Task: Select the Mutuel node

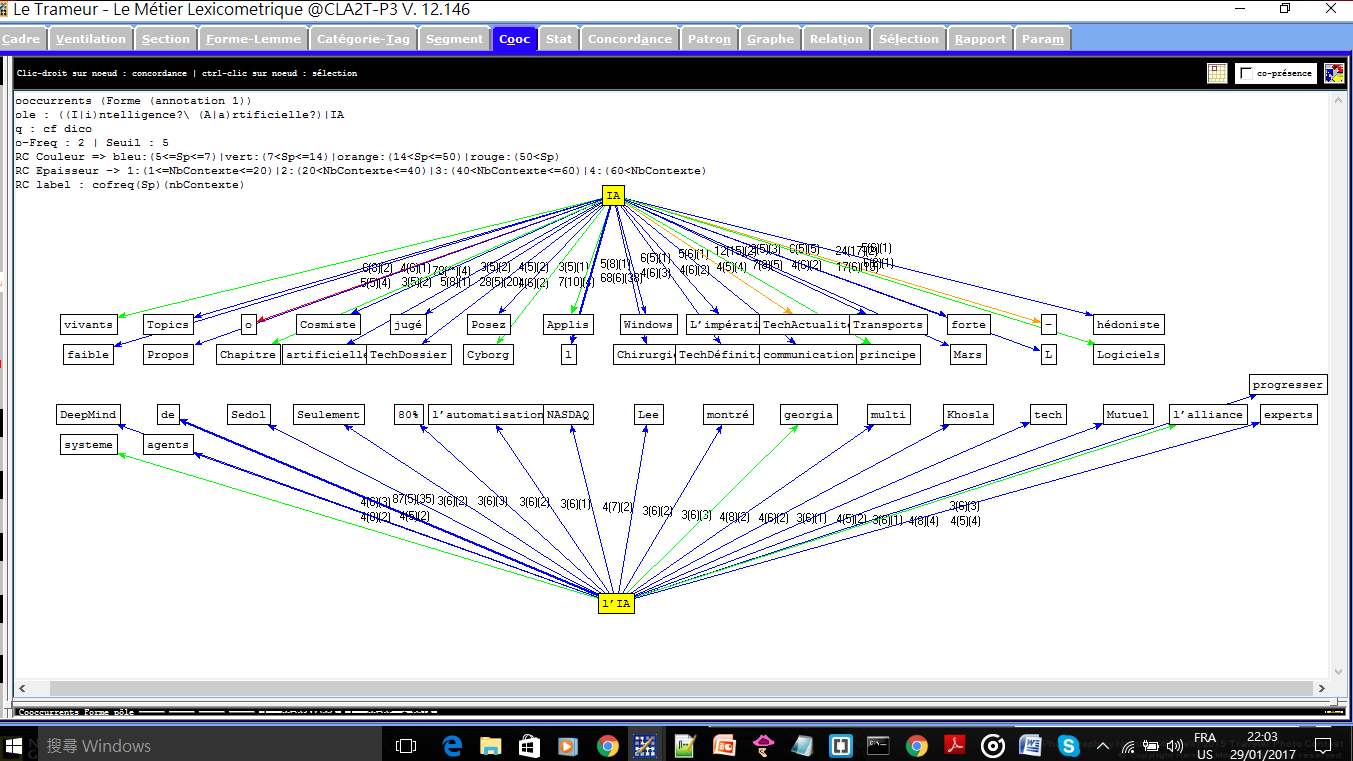Action: coord(1128,415)
